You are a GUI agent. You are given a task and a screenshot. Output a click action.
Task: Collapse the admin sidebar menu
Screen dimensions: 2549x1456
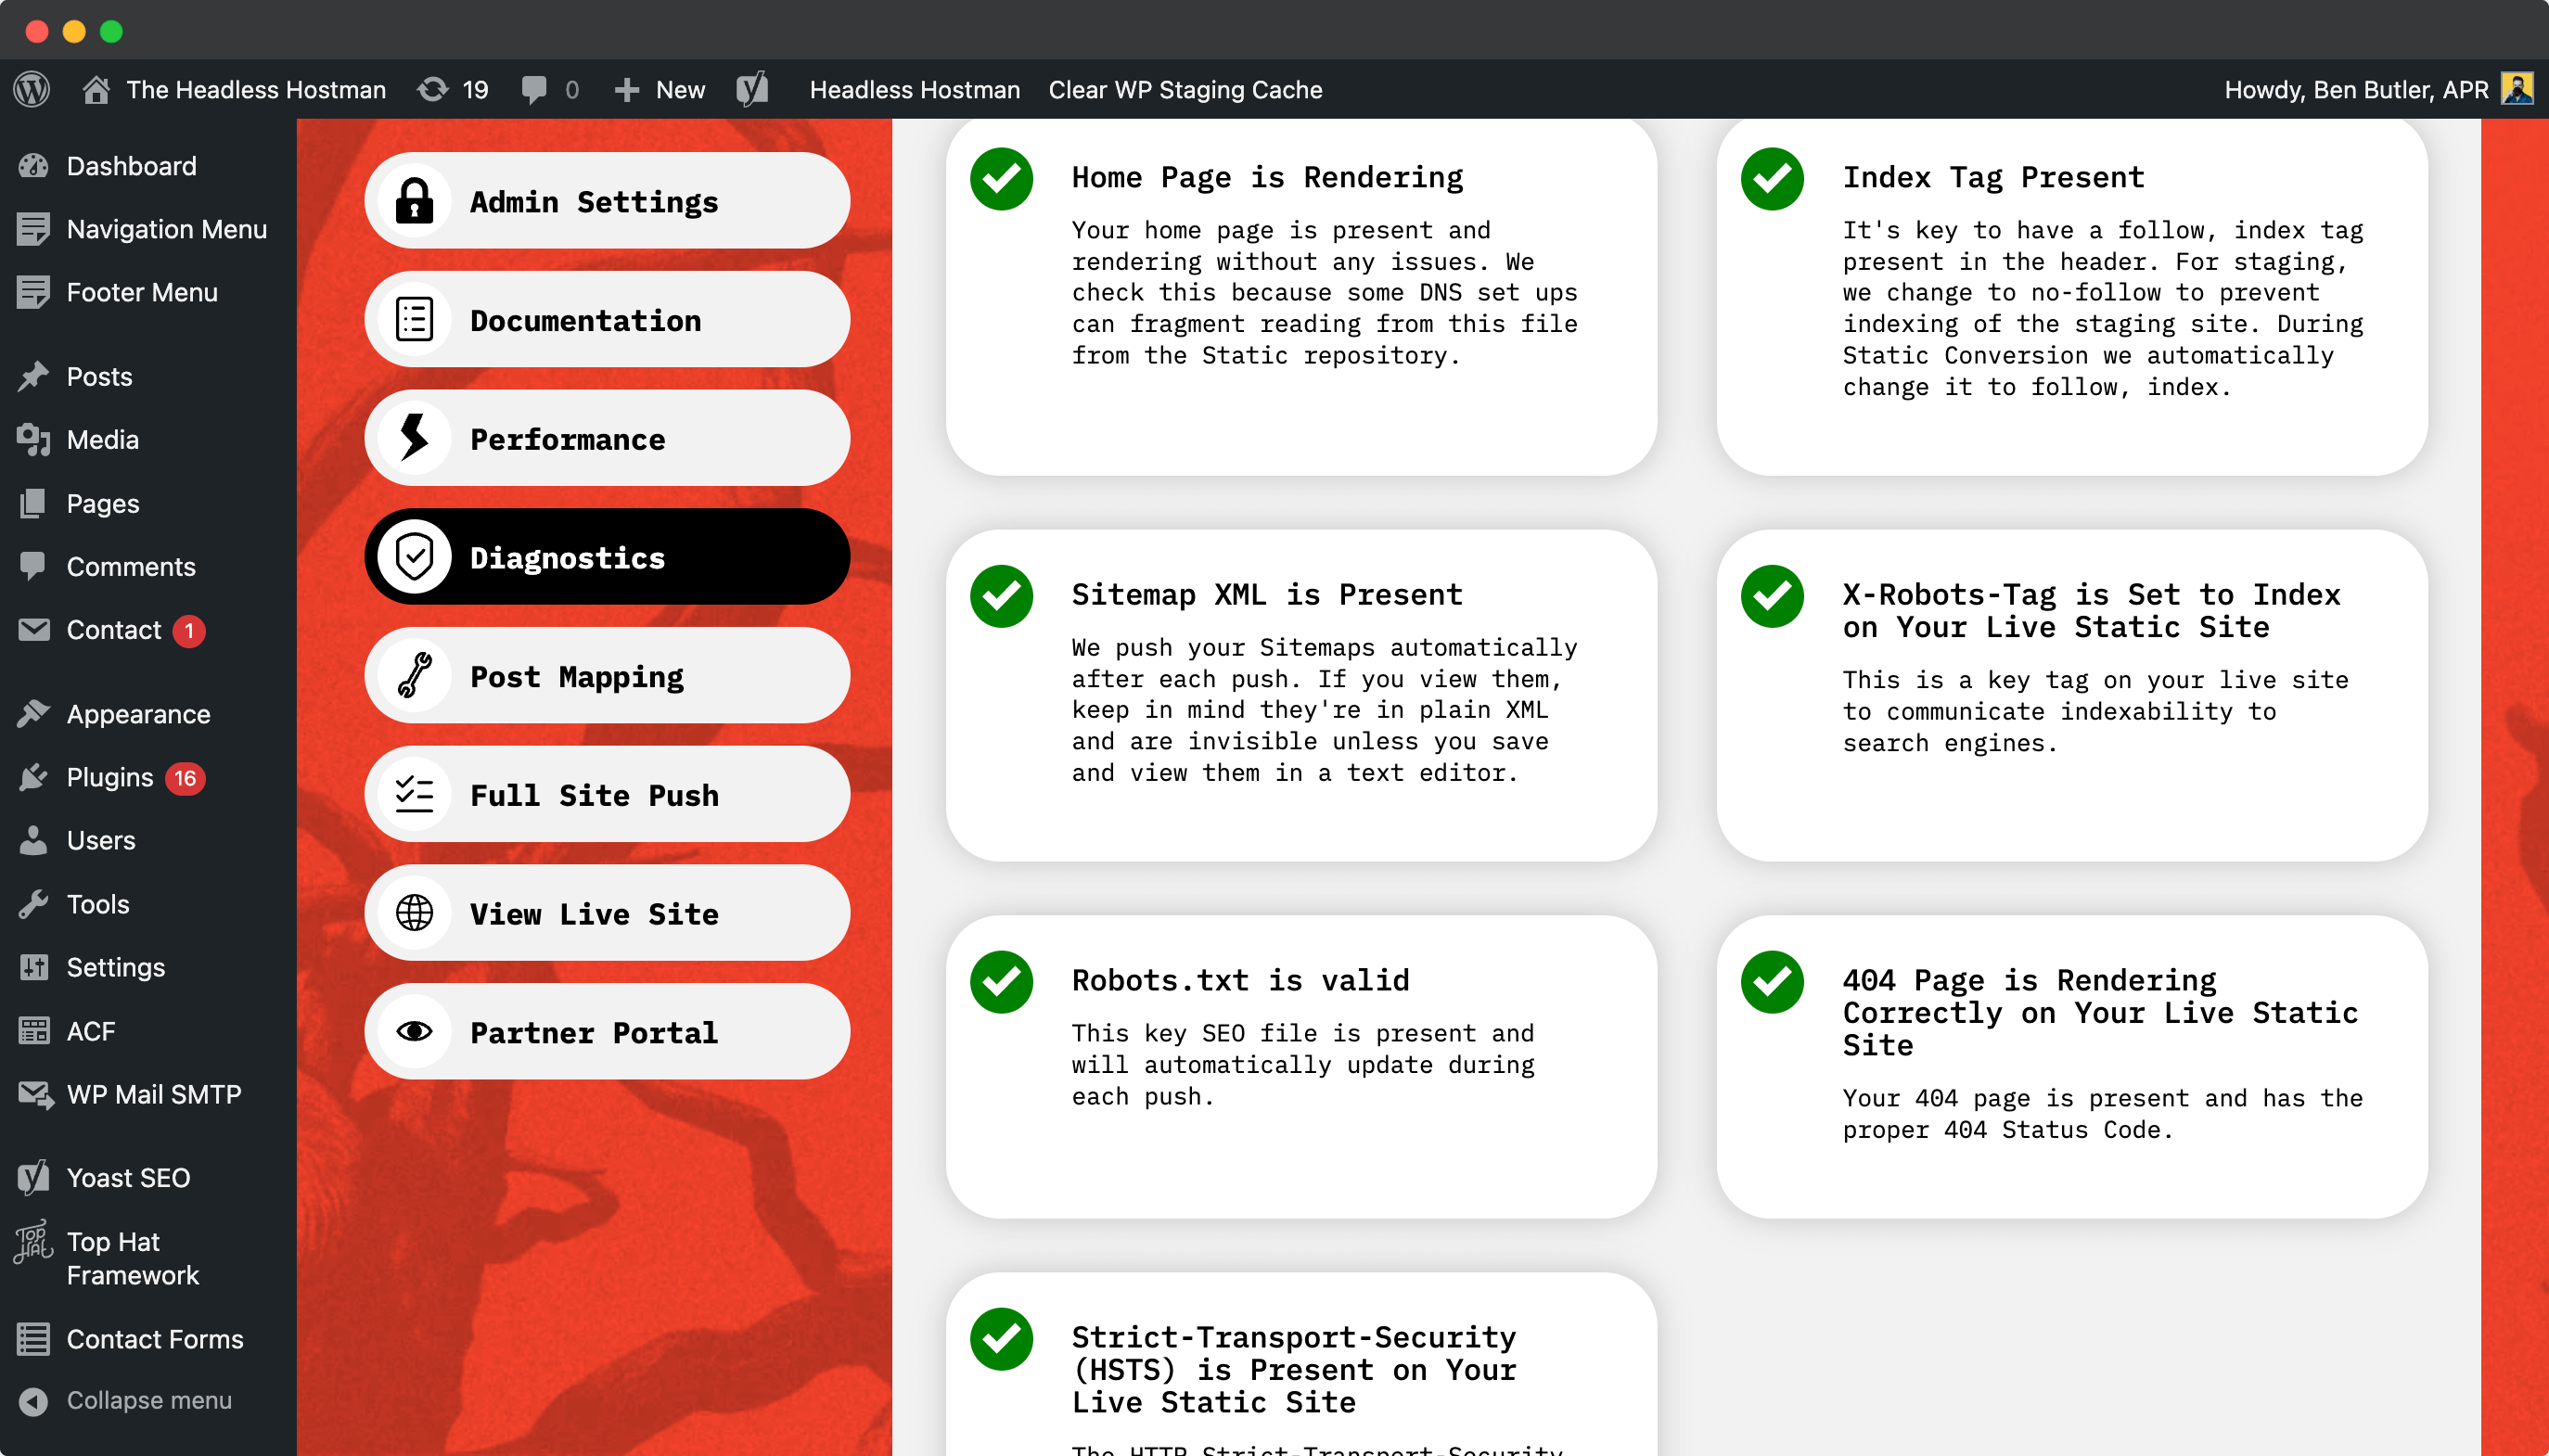[148, 1400]
